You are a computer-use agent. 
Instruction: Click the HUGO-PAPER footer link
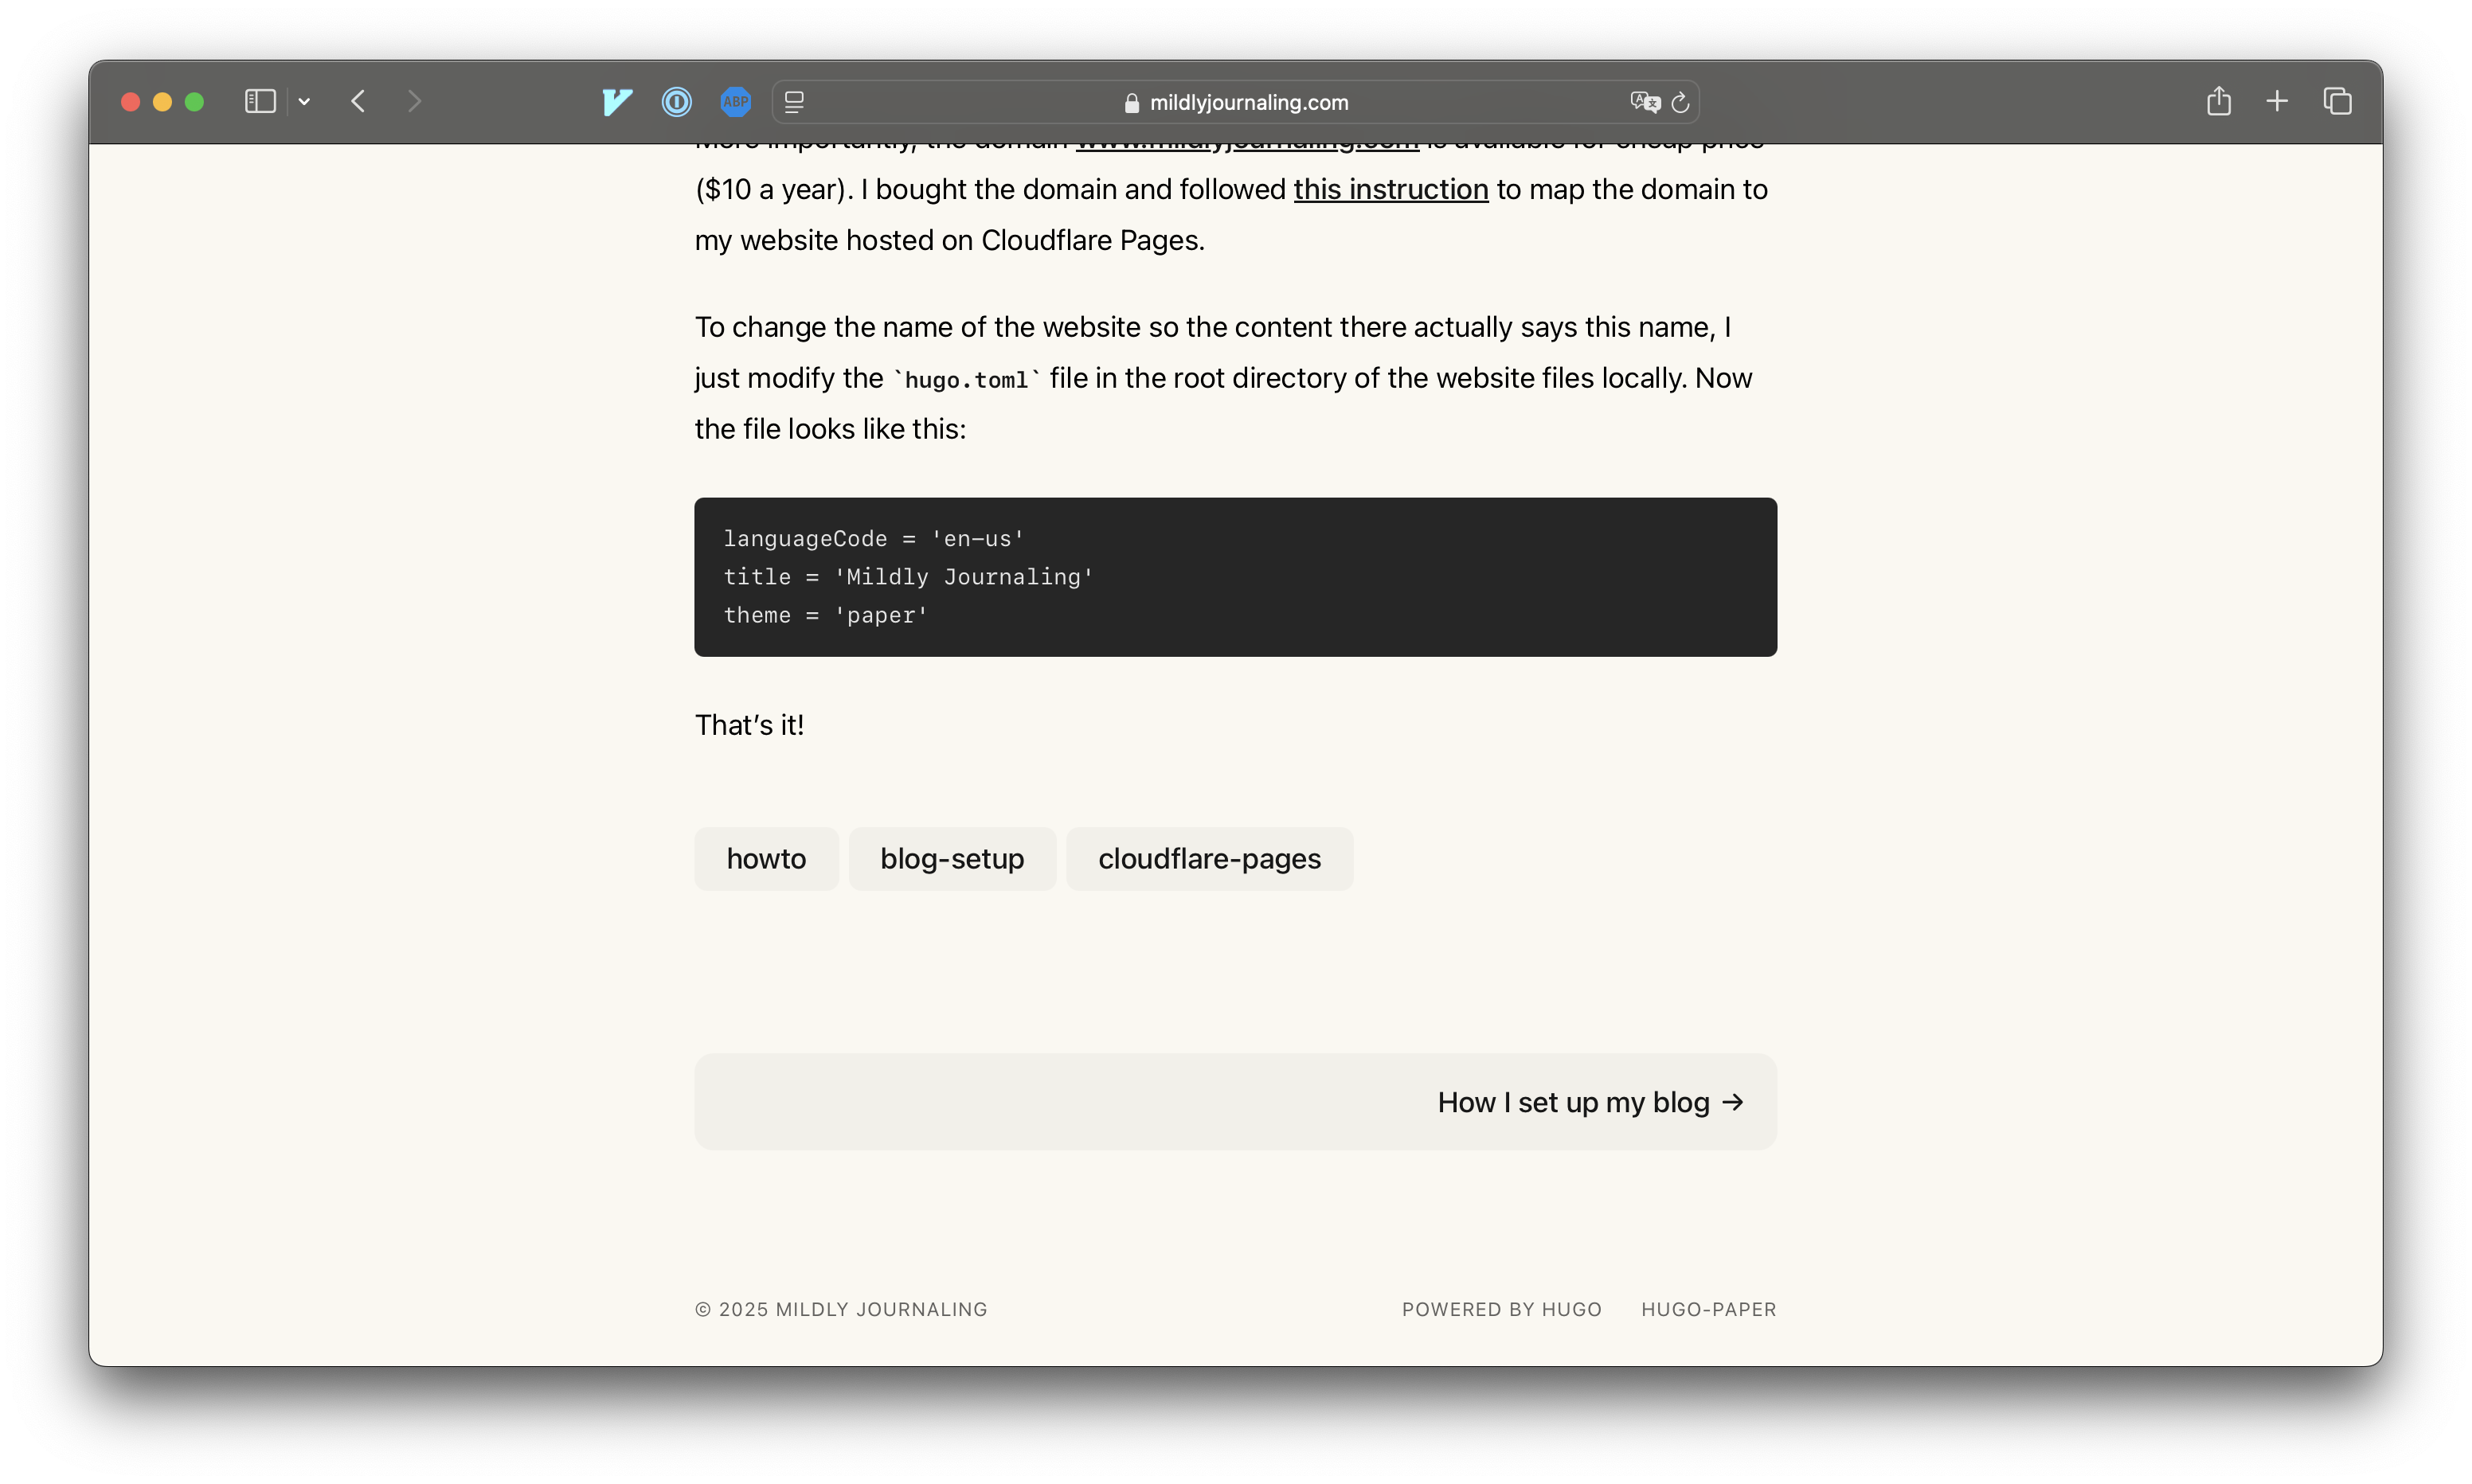[x=1707, y=1307]
